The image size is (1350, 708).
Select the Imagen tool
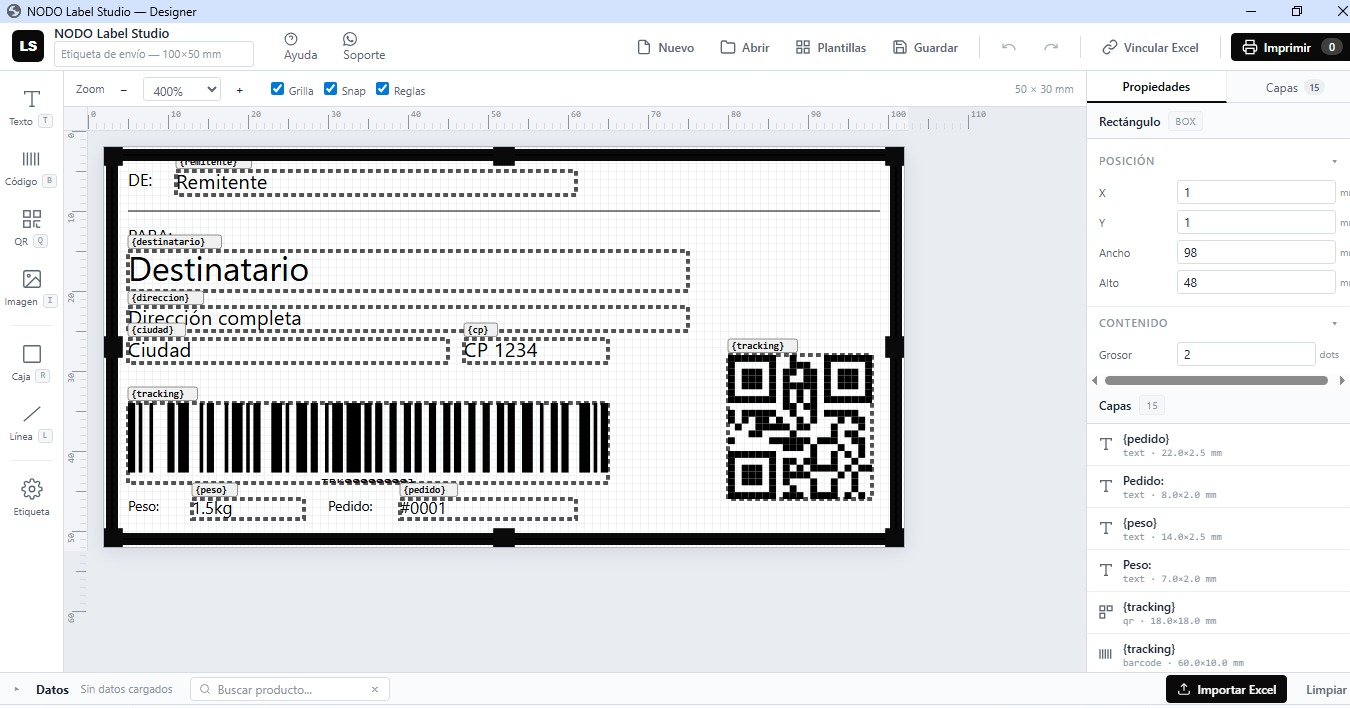tap(31, 288)
